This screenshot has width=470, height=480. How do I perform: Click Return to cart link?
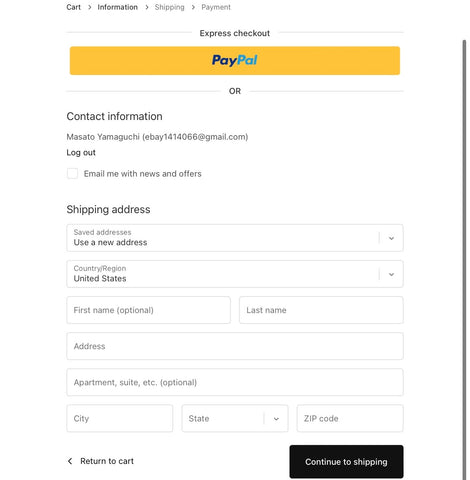107,461
